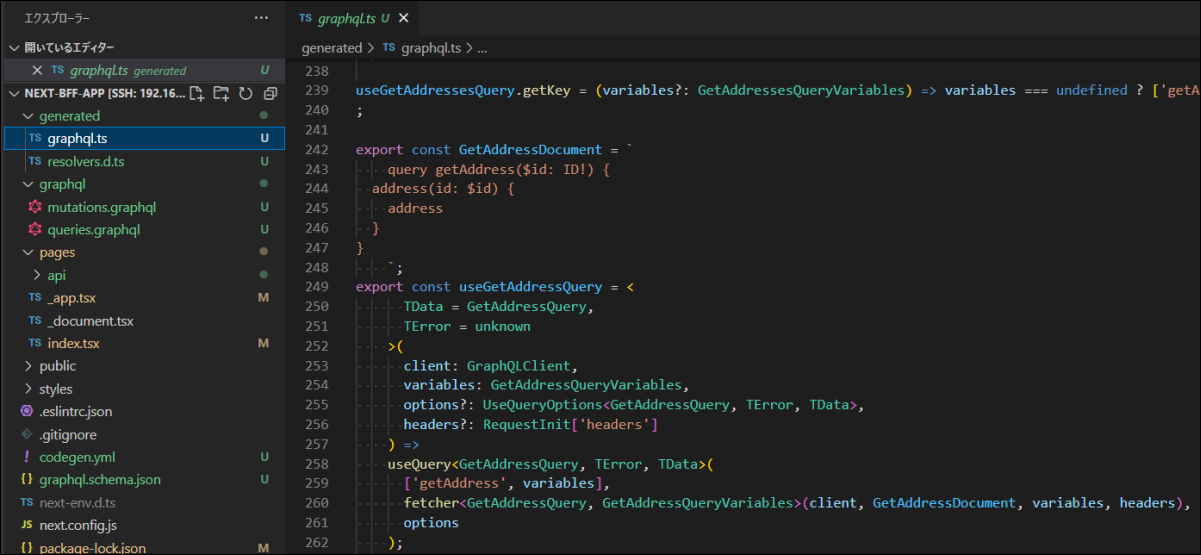Viewport: 1201px width, 555px height.
Task: Click the JSON braces icon beside package-lock.json
Action: click(27, 548)
